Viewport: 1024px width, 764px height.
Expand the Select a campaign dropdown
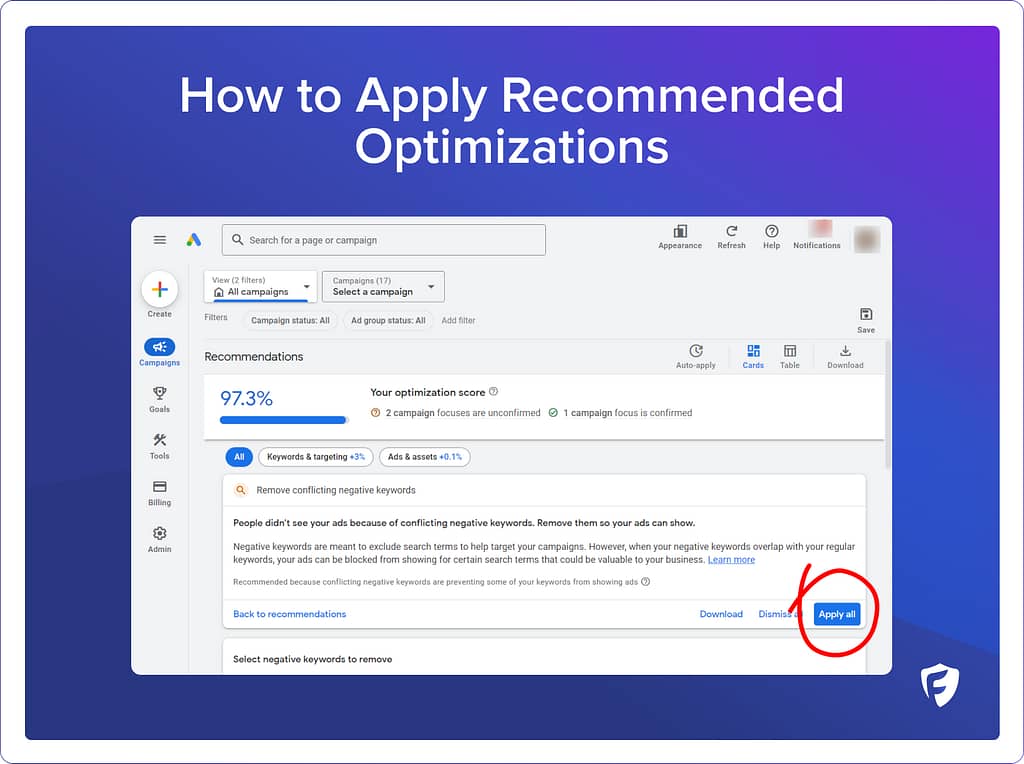click(x=383, y=287)
